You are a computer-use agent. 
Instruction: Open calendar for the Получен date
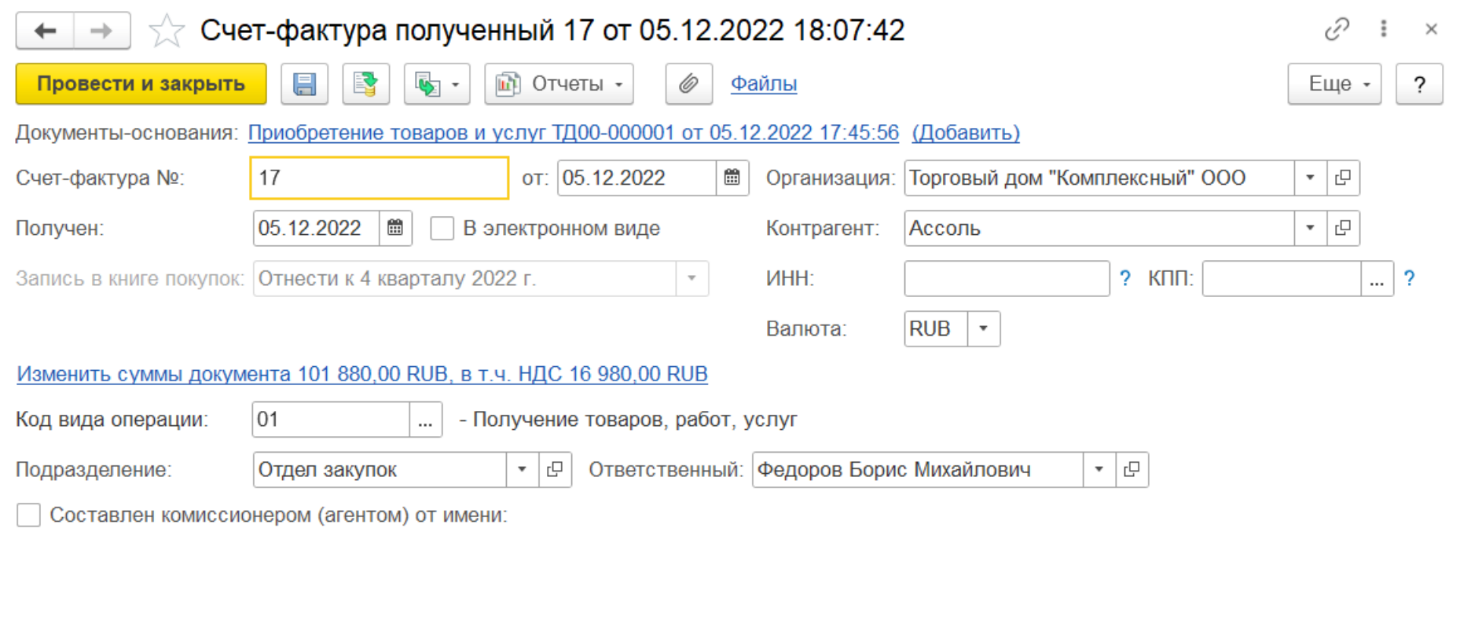[x=395, y=228]
